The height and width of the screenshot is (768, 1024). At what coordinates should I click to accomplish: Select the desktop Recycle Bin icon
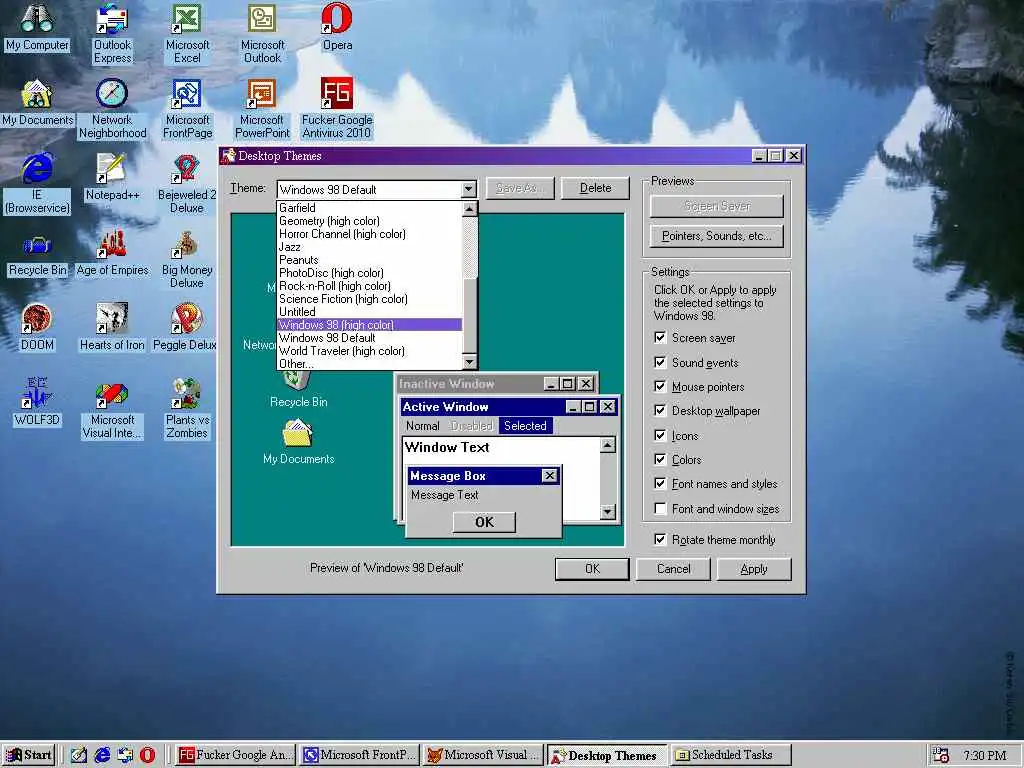tap(37, 256)
